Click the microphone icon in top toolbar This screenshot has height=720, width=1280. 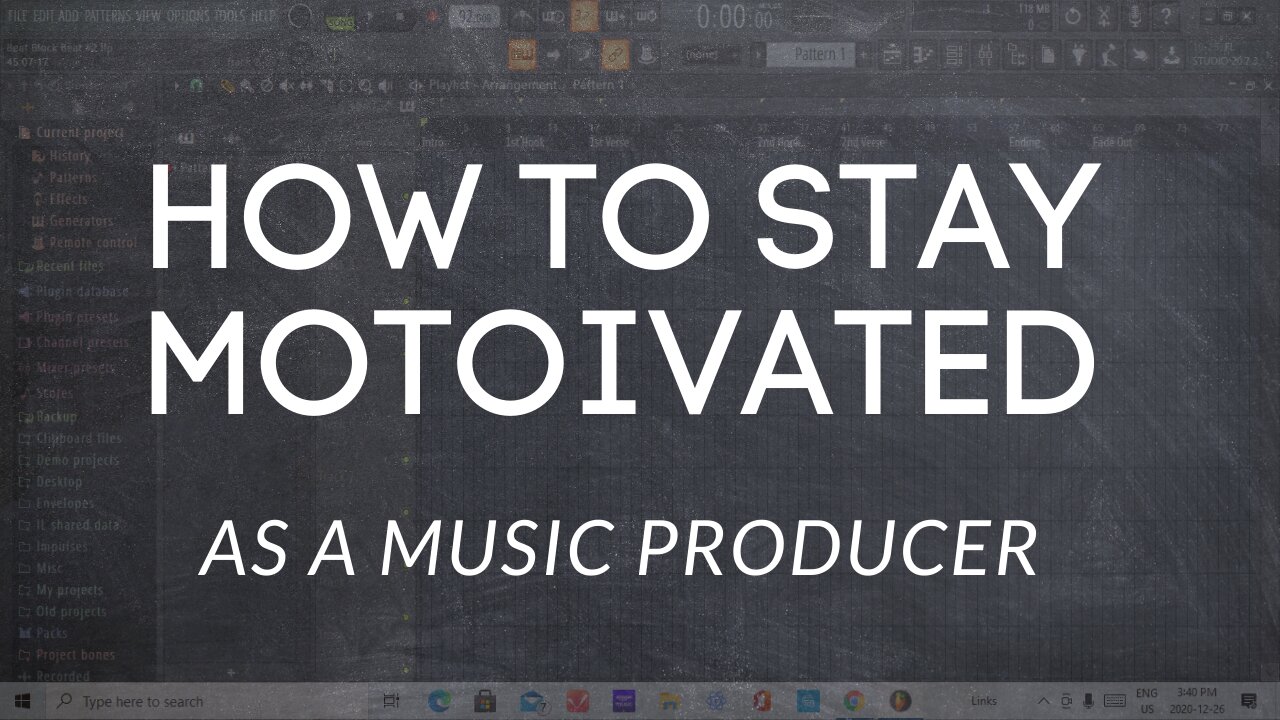[x=1135, y=17]
